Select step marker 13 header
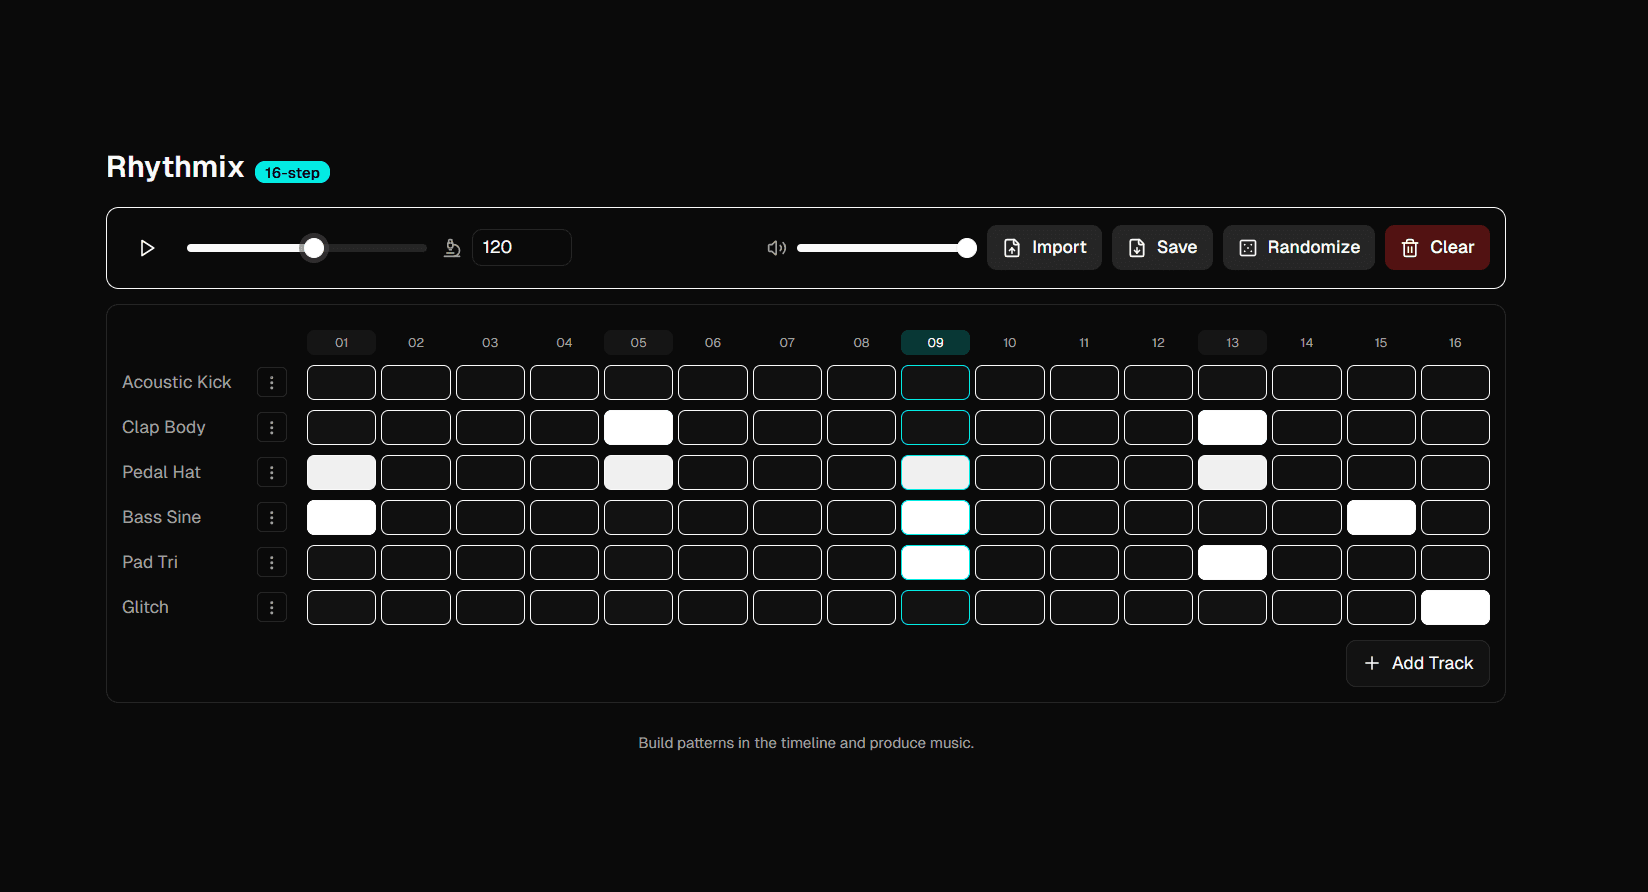The height and width of the screenshot is (892, 1648). 1232,342
